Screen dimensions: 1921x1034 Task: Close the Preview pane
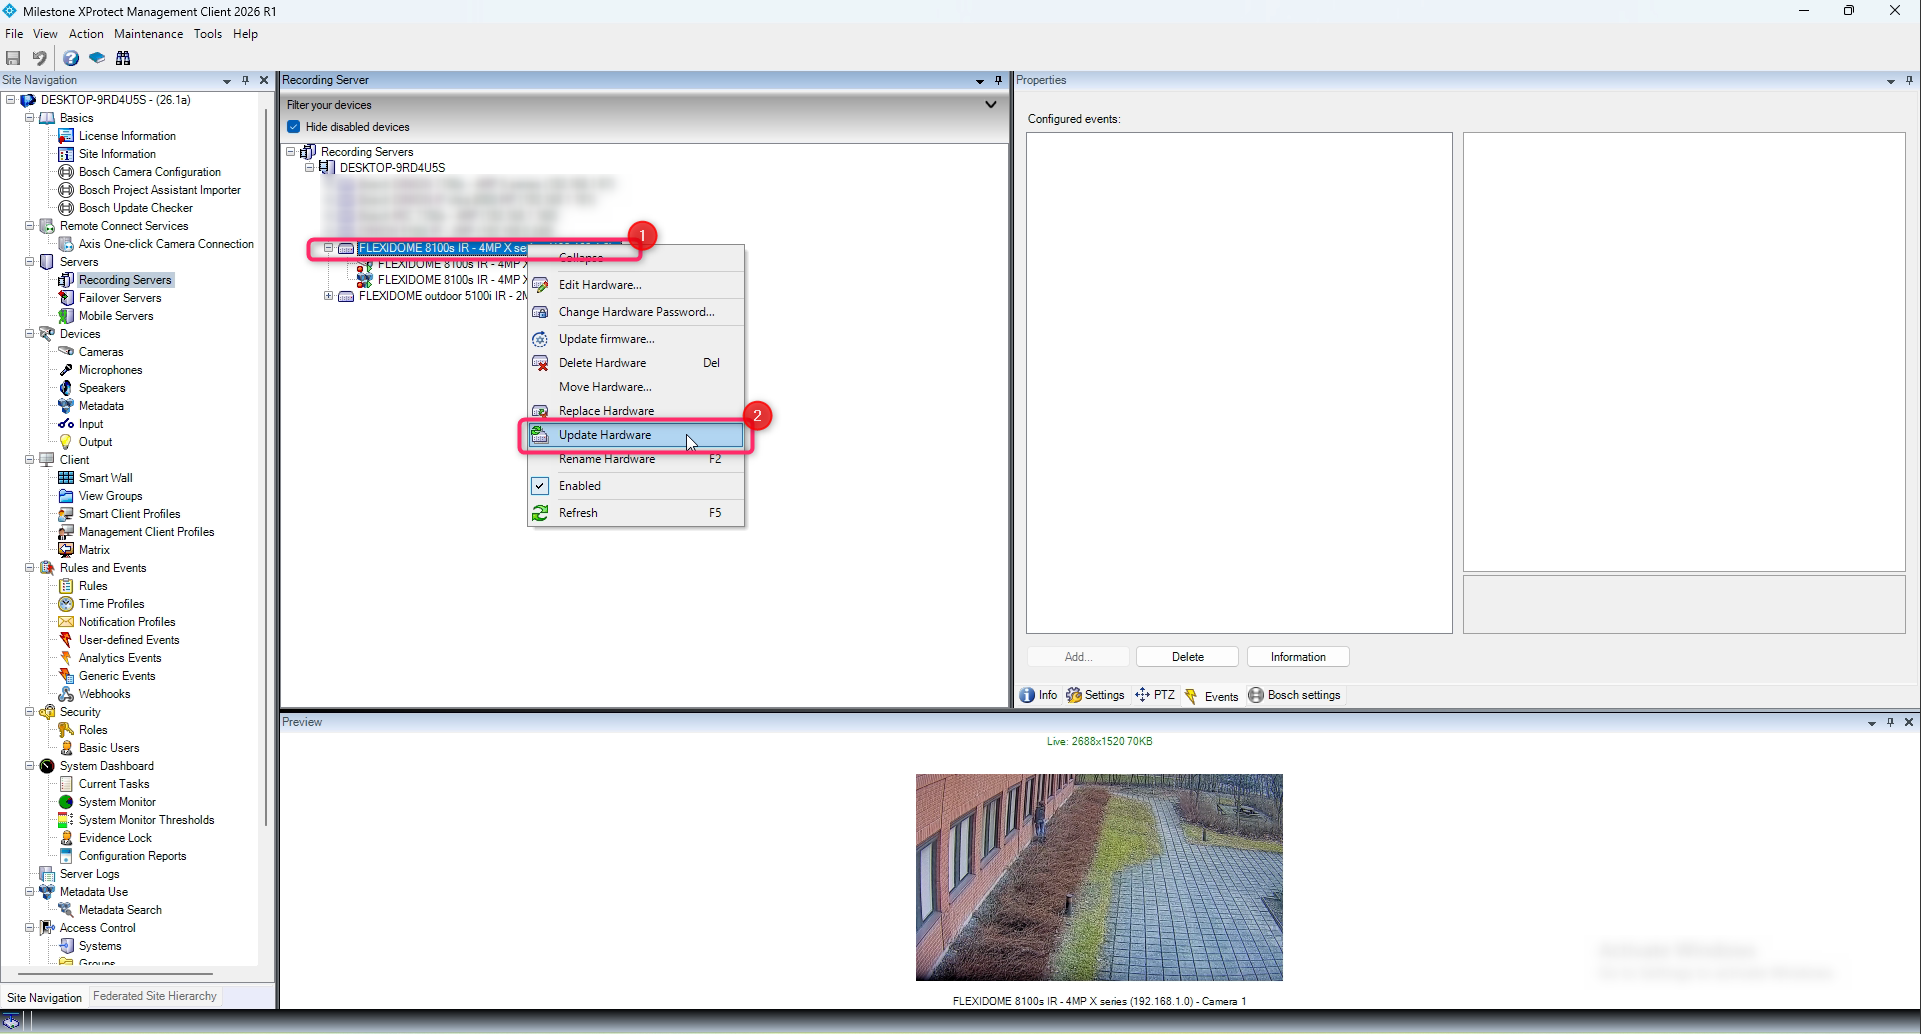tap(1909, 722)
